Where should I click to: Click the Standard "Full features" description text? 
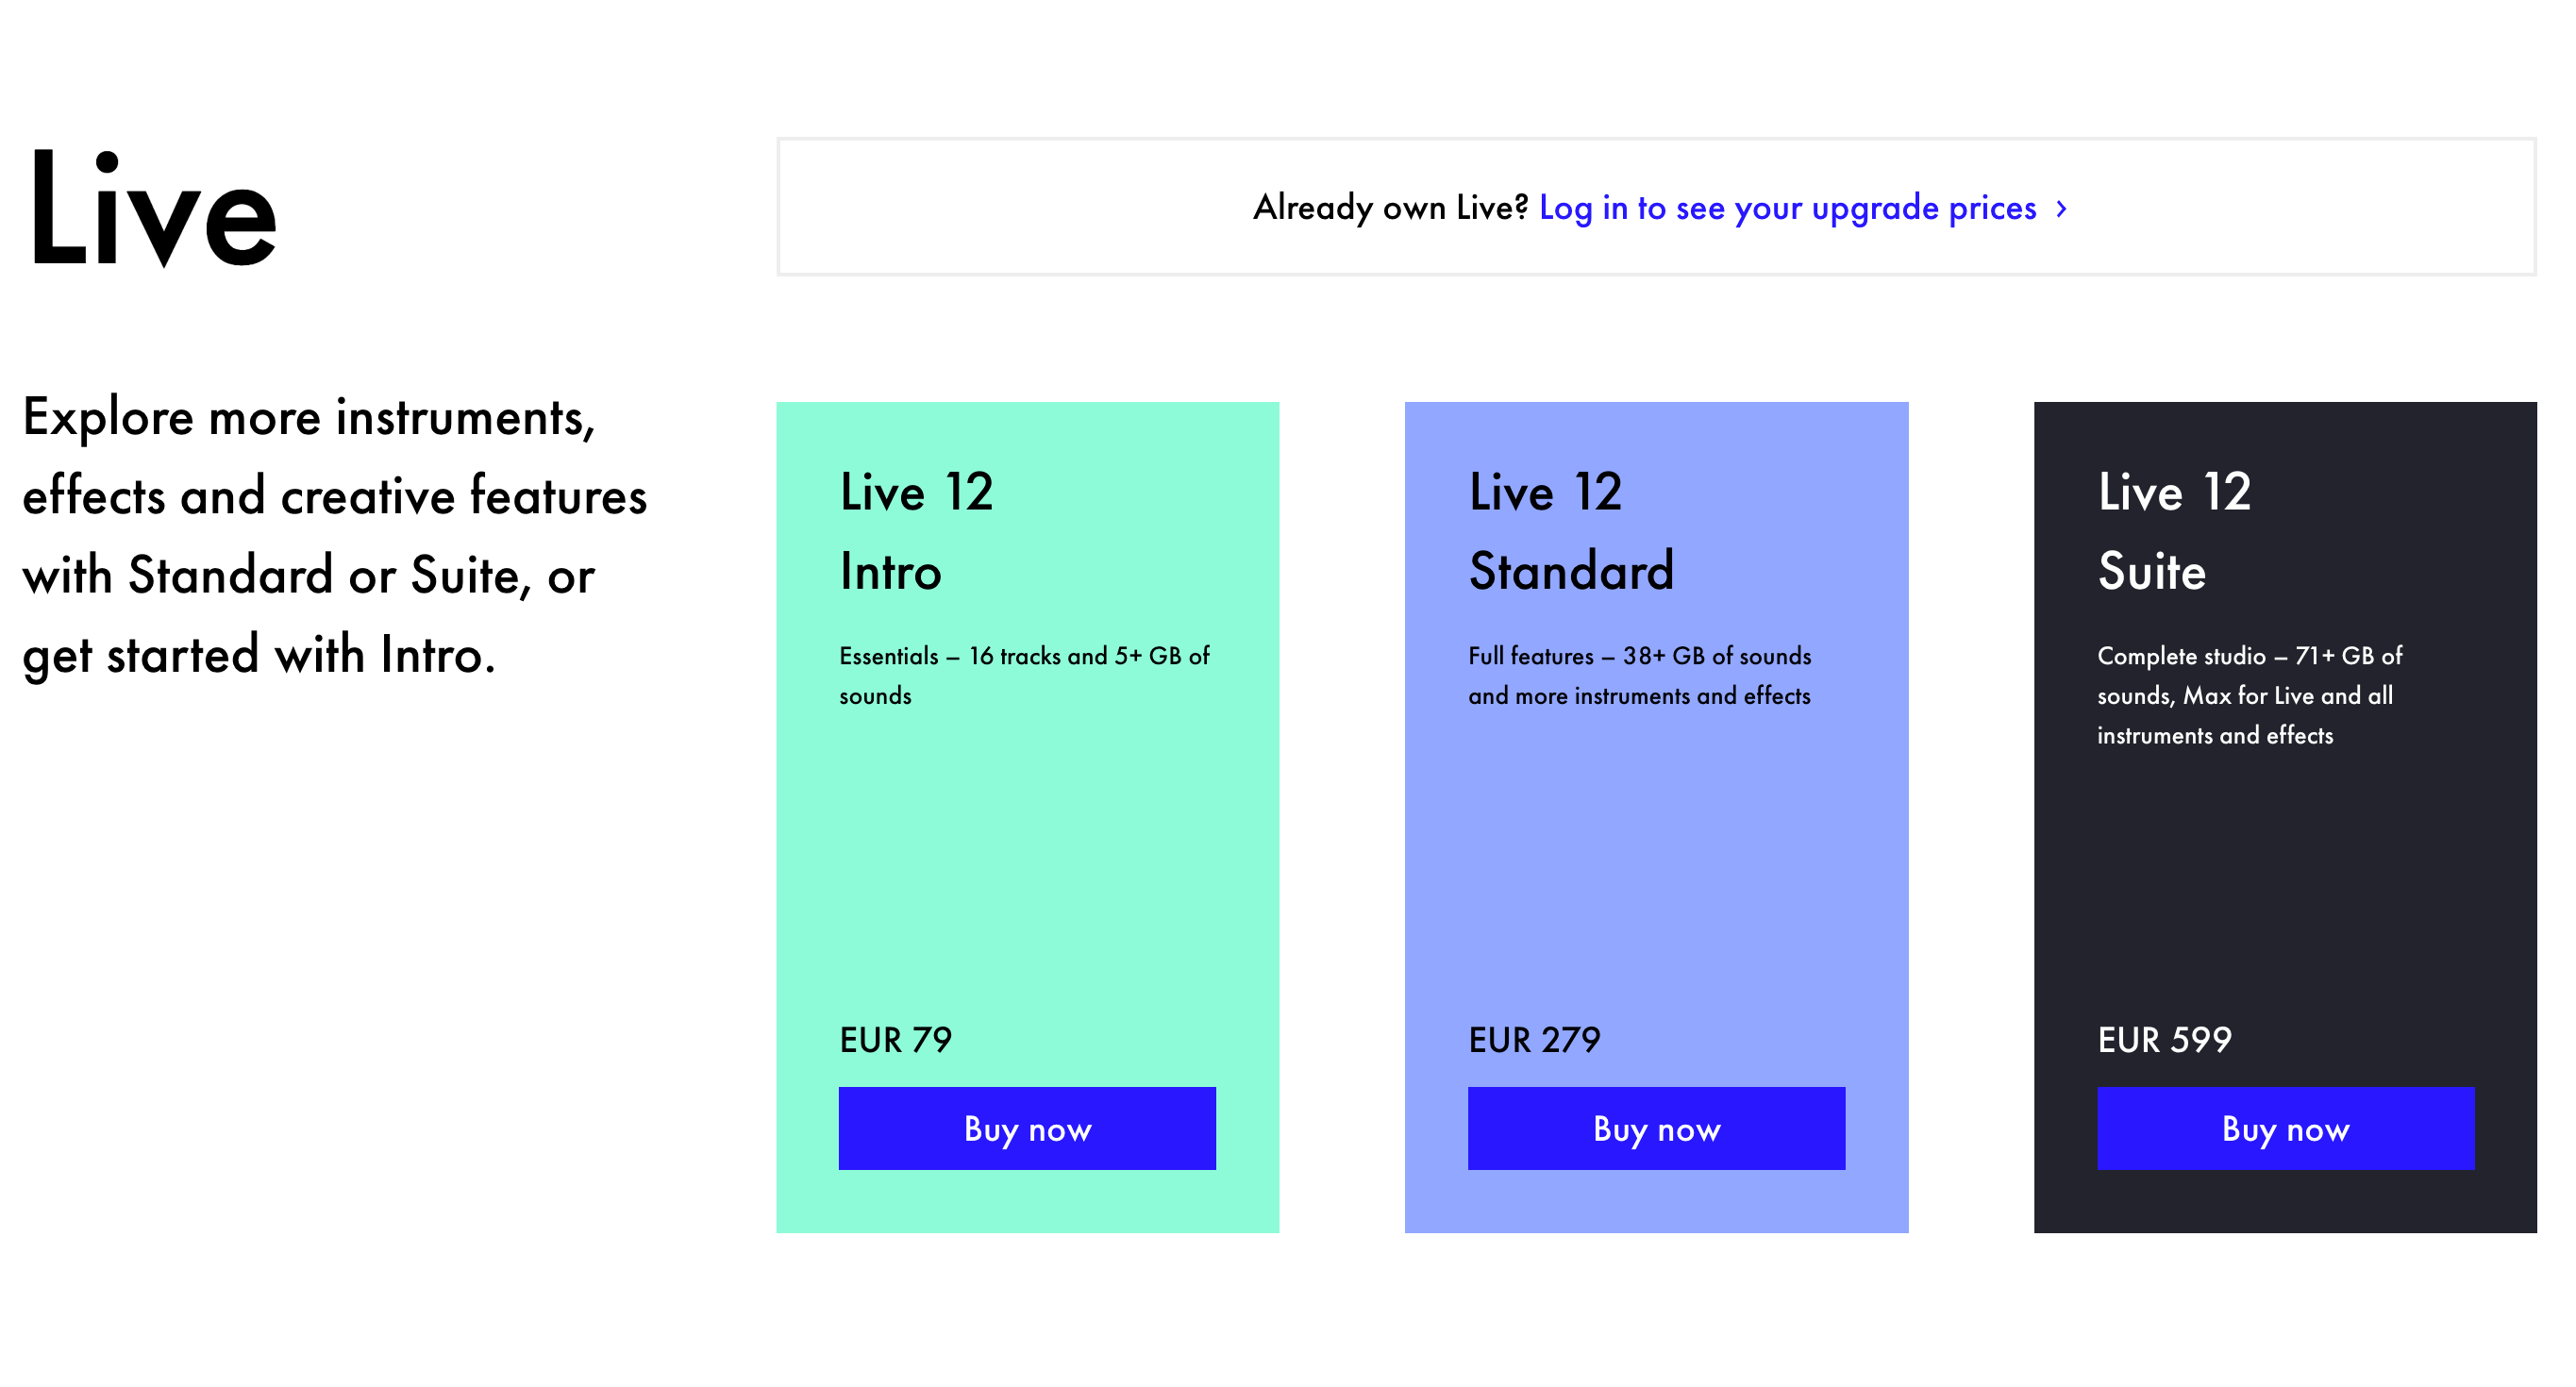pos(1639,675)
